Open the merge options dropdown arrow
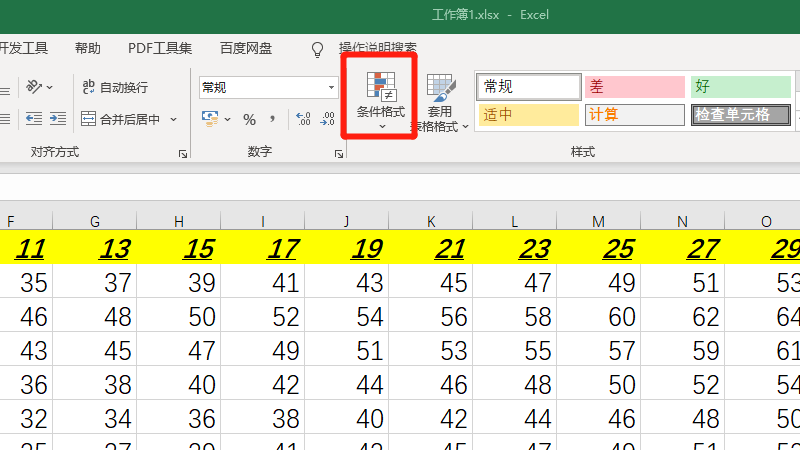This screenshot has width=800, height=450. click(174, 120)
